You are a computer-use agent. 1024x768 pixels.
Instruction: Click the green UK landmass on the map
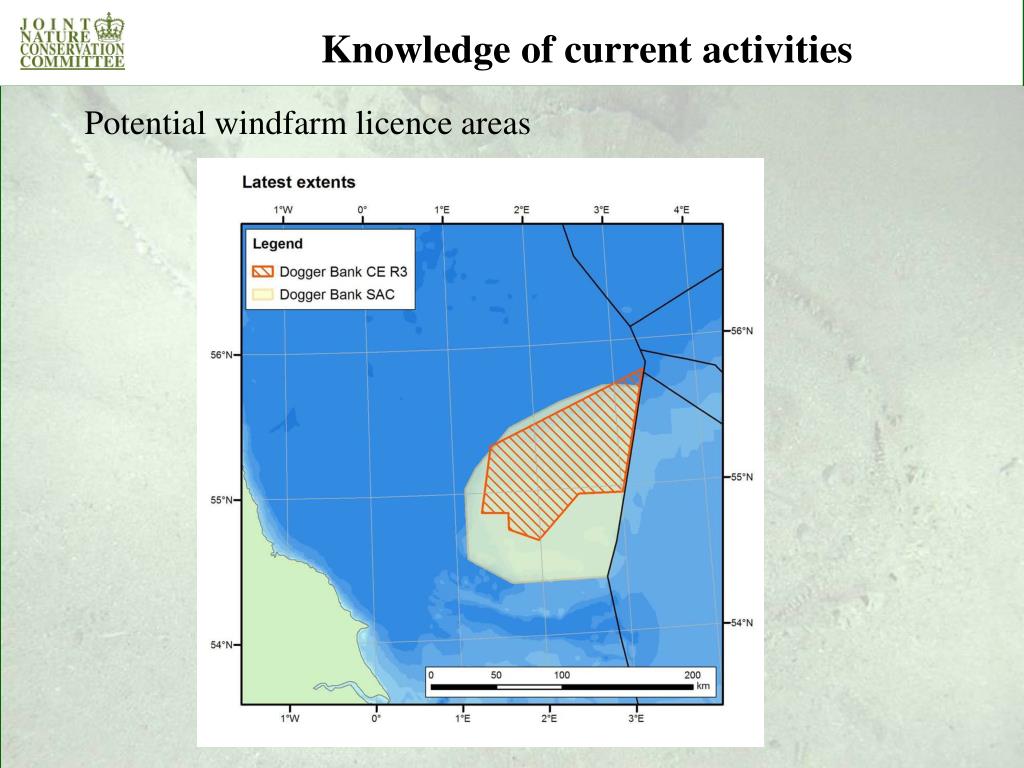(x=294, y=633)
